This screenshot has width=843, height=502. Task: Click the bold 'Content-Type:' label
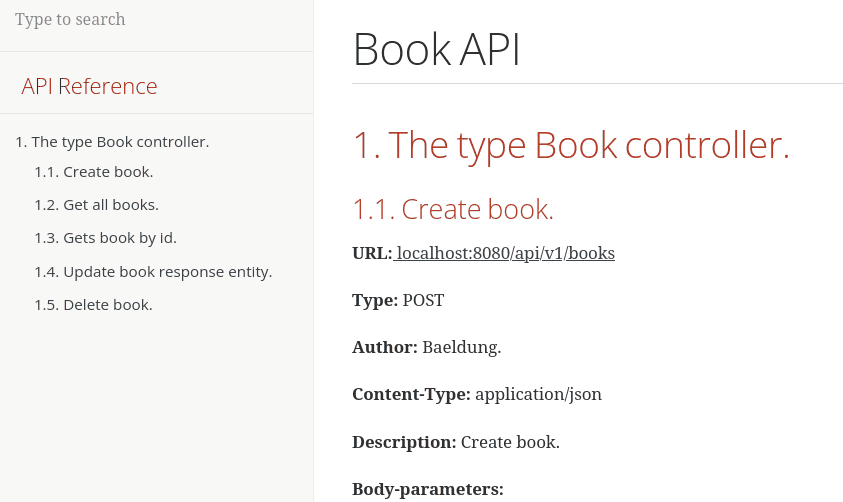(x=411, y=394)
